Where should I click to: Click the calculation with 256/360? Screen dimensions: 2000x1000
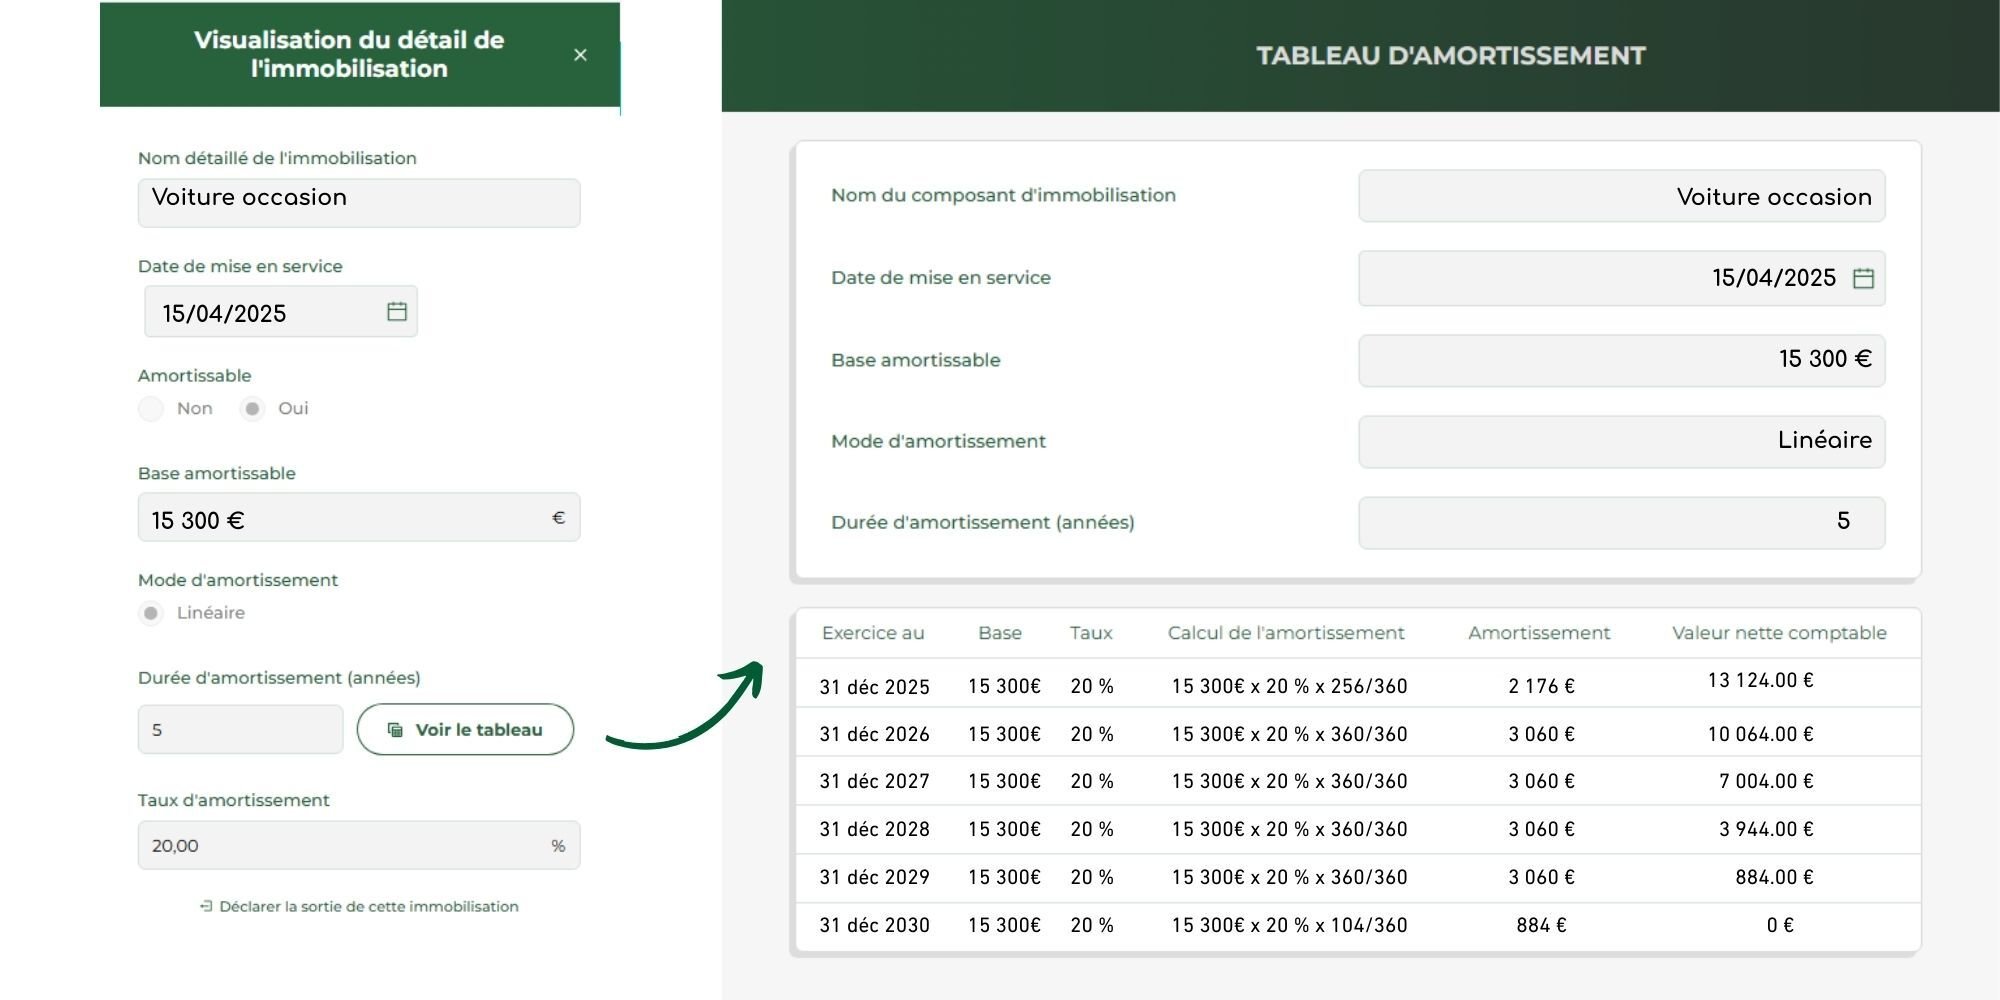point(1289,686)
